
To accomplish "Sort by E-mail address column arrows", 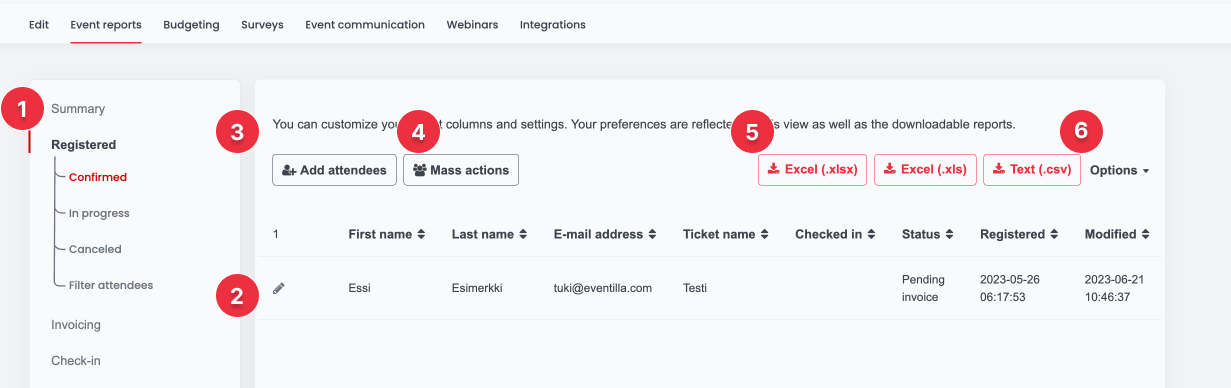I will 652,234.
